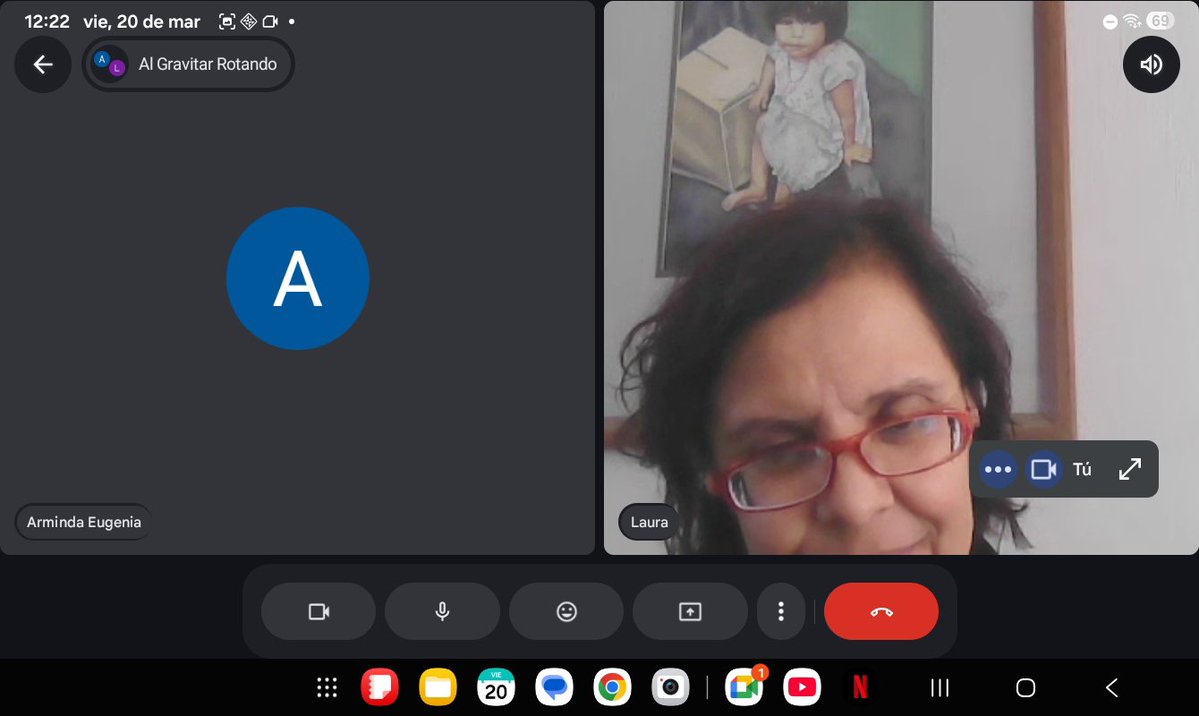This screenshot has height=716, width=1199.
Task: Hang up with the red end call button
Action: [x=881, y=611]
